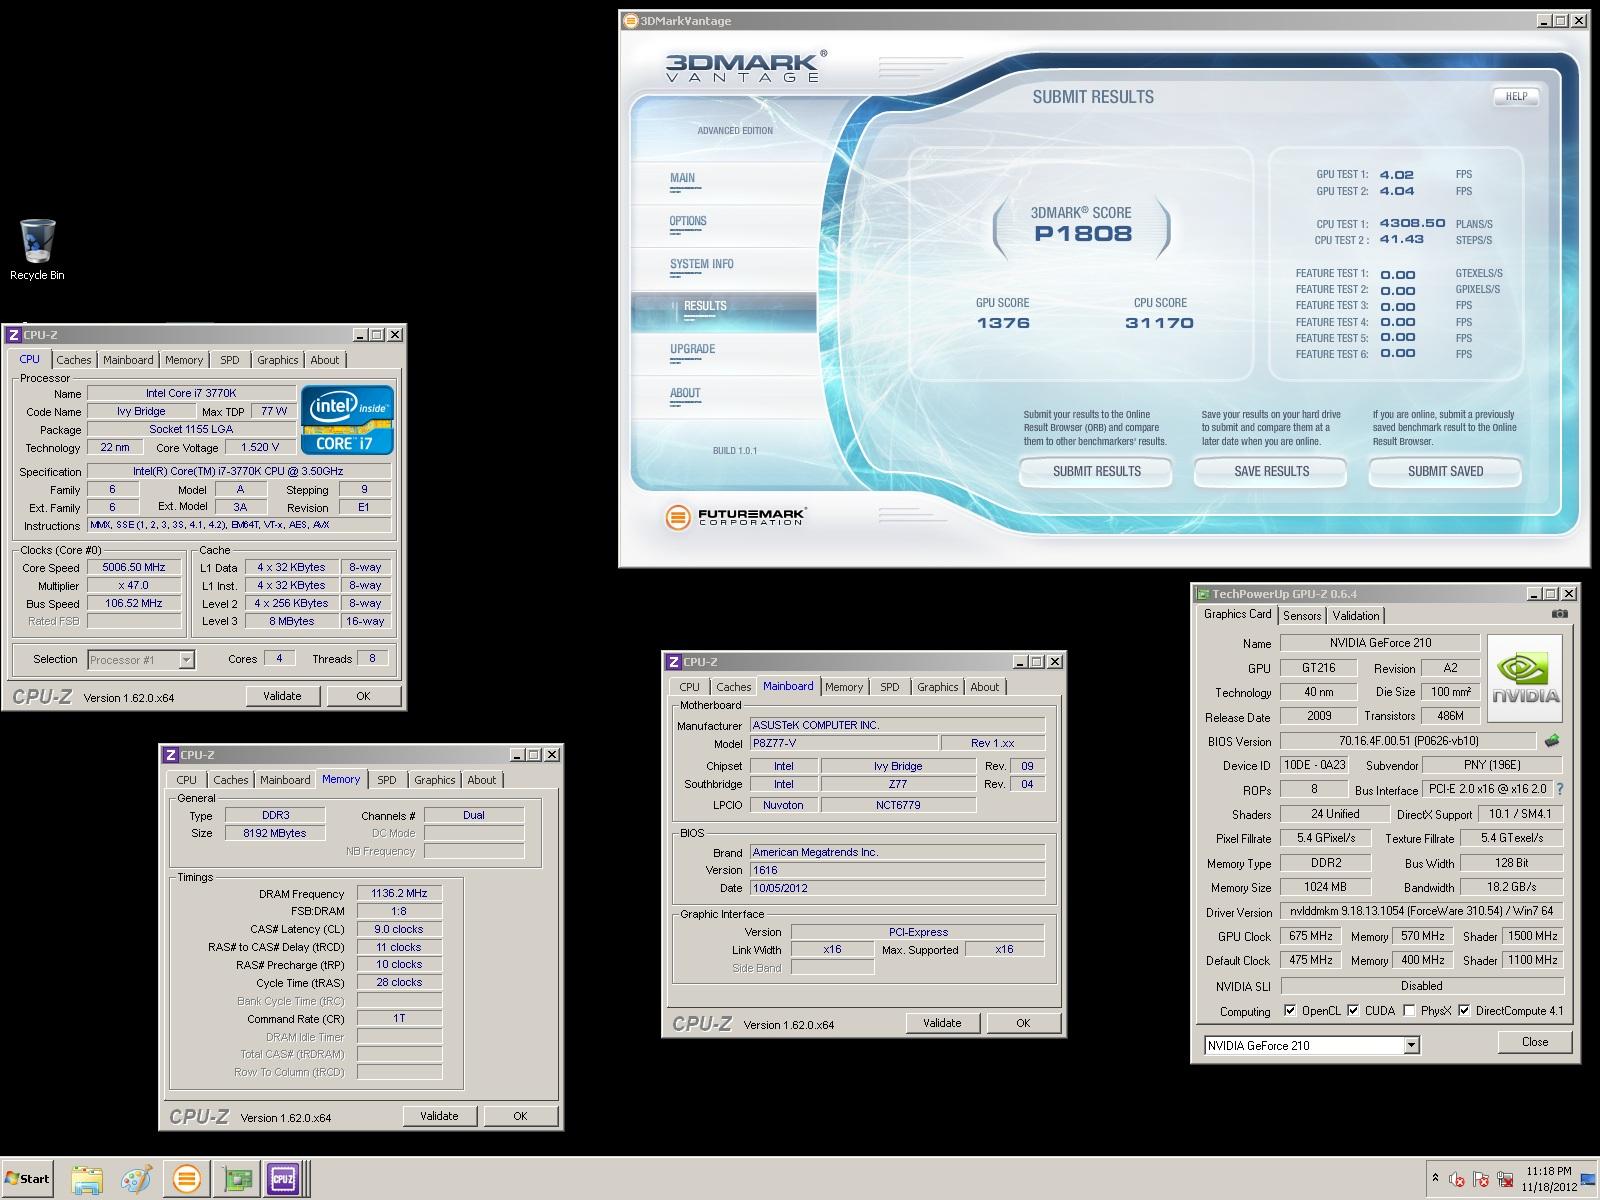1600x1200 pixels.
Task: Click the 3DMarkVantage title bar icon
Action: [x=629, y=20]
